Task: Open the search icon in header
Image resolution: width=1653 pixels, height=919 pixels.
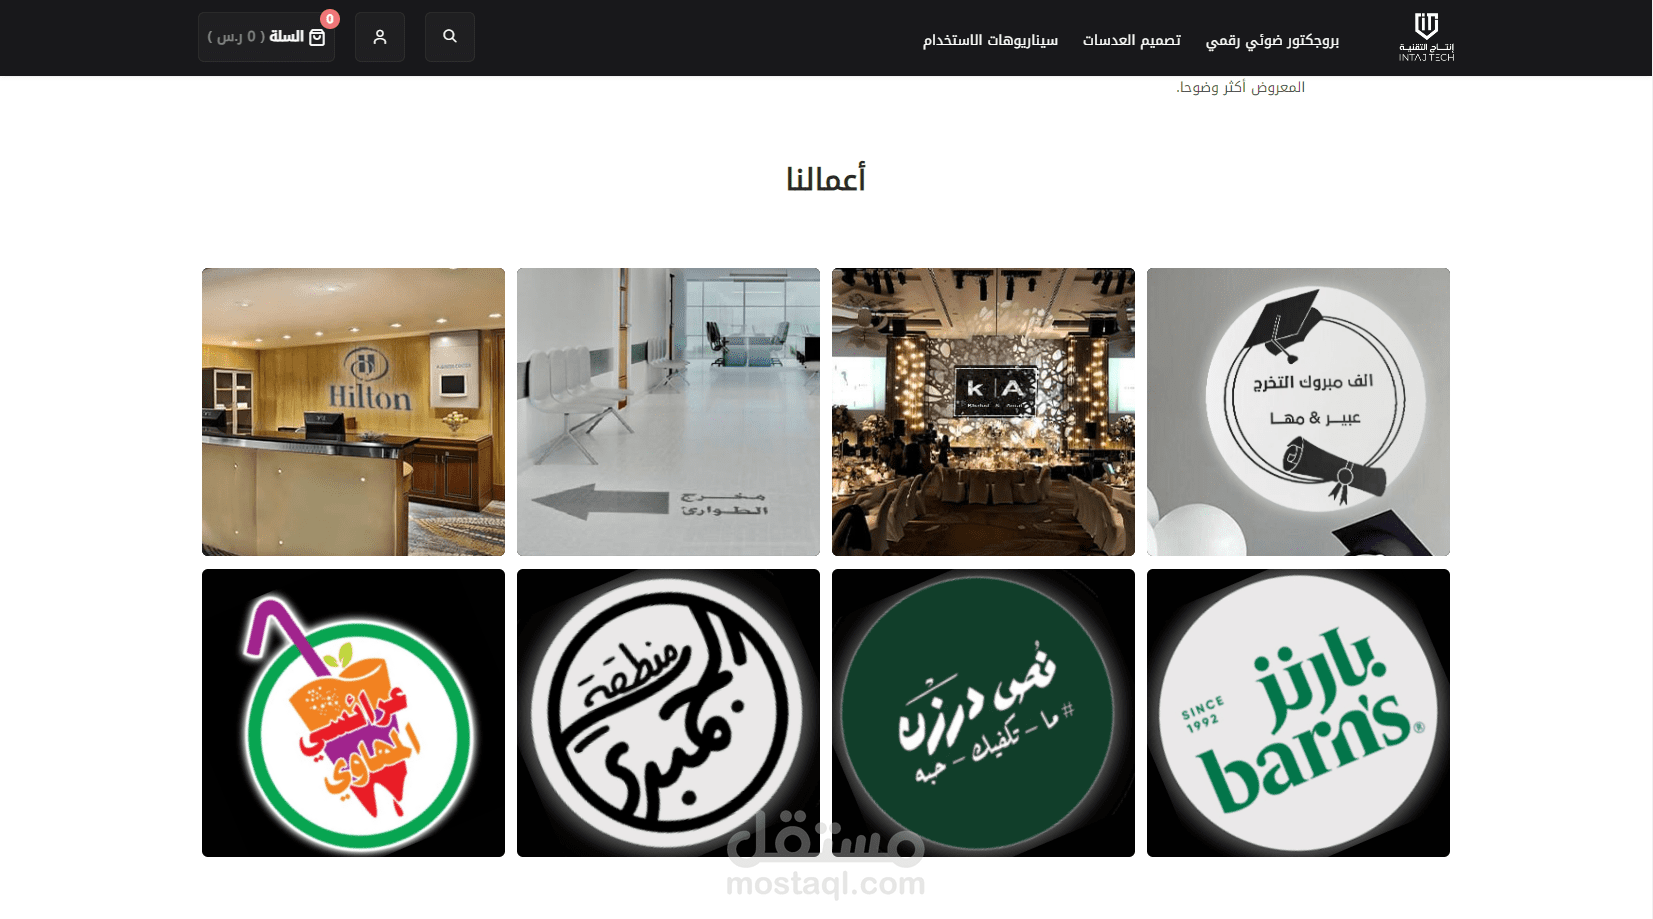Action: (x=450, y=37)
